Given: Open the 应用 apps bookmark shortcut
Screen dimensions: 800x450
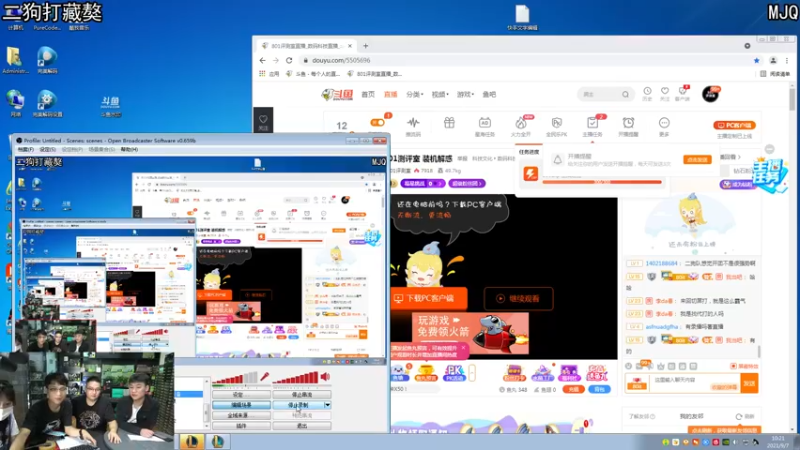Looking at the screenshot, I should coord(269,74).
